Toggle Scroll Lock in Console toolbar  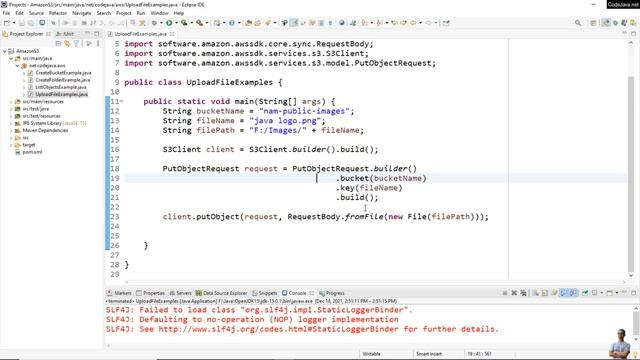tap(545, 293)
